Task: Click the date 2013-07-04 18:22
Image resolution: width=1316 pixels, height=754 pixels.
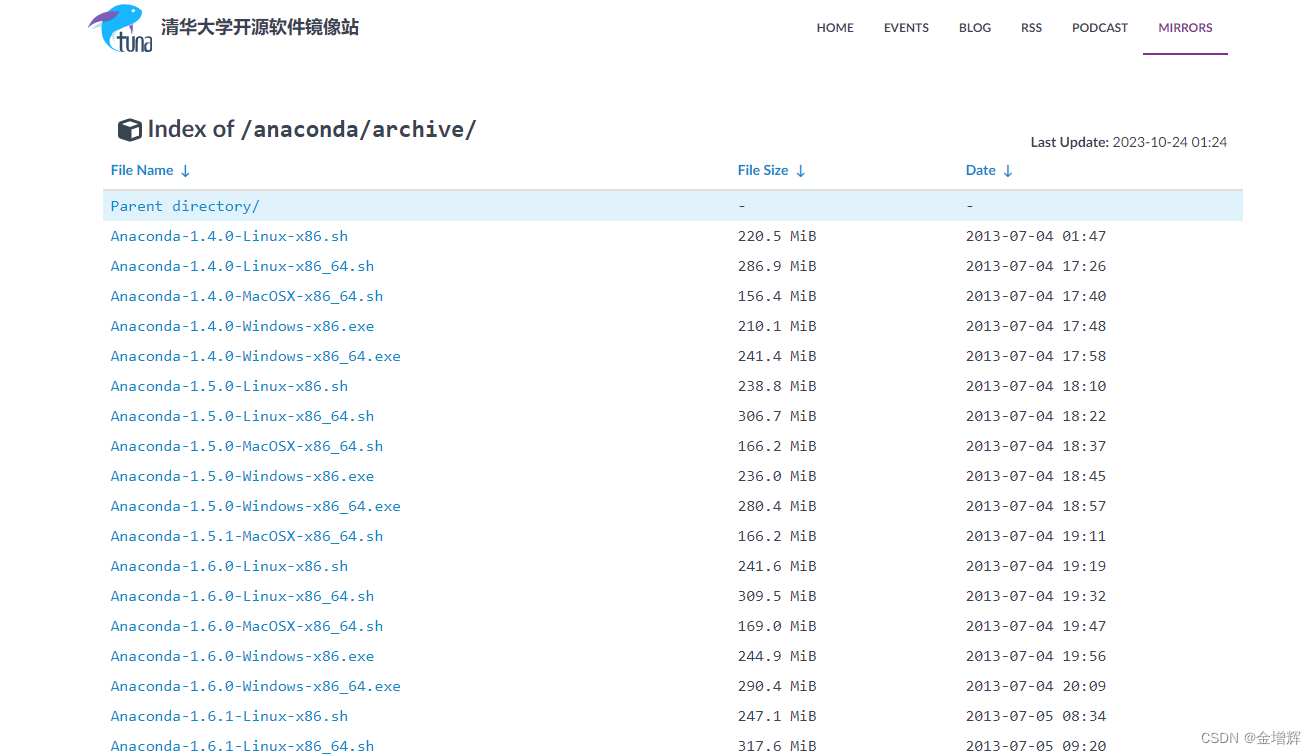Action: pyautogui.click(x=1036, y=416)
